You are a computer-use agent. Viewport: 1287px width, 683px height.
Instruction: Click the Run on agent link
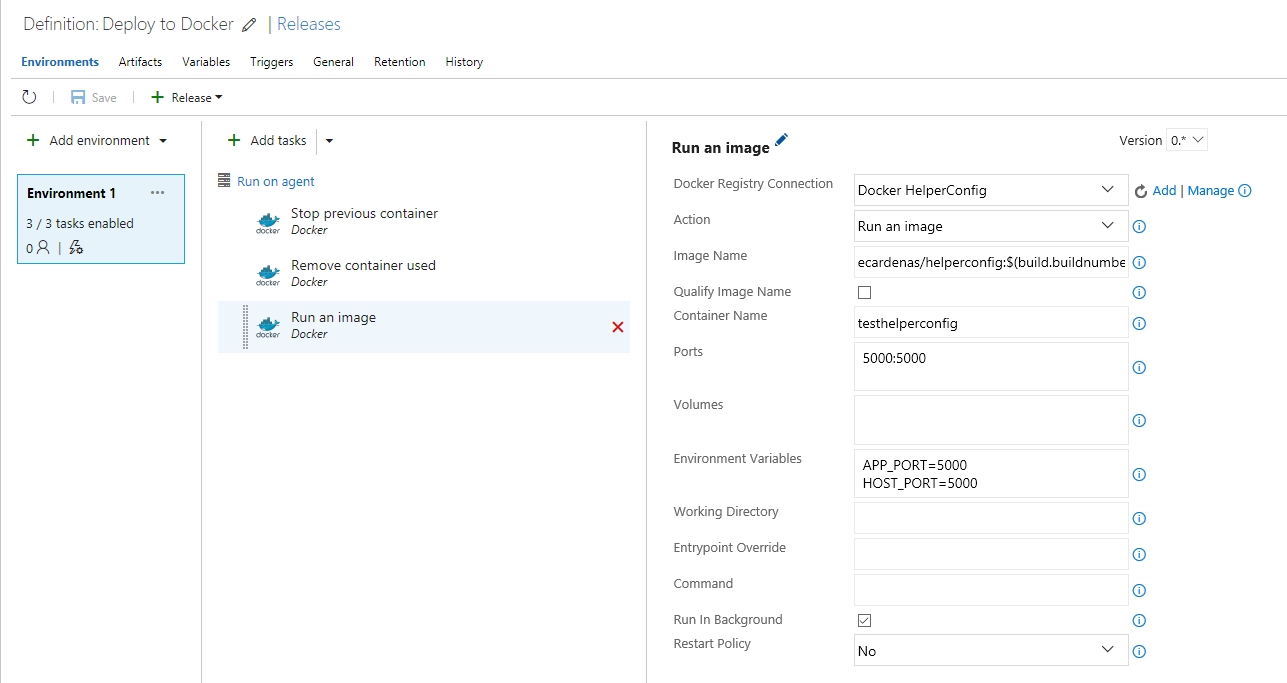pyautogui.click(x=276, y=181)
